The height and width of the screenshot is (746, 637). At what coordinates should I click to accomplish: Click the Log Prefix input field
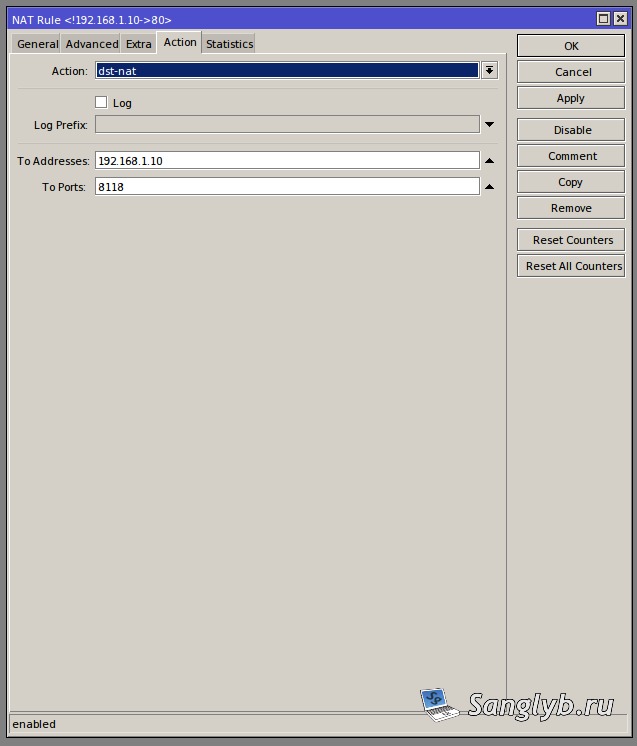coord(287,125)
